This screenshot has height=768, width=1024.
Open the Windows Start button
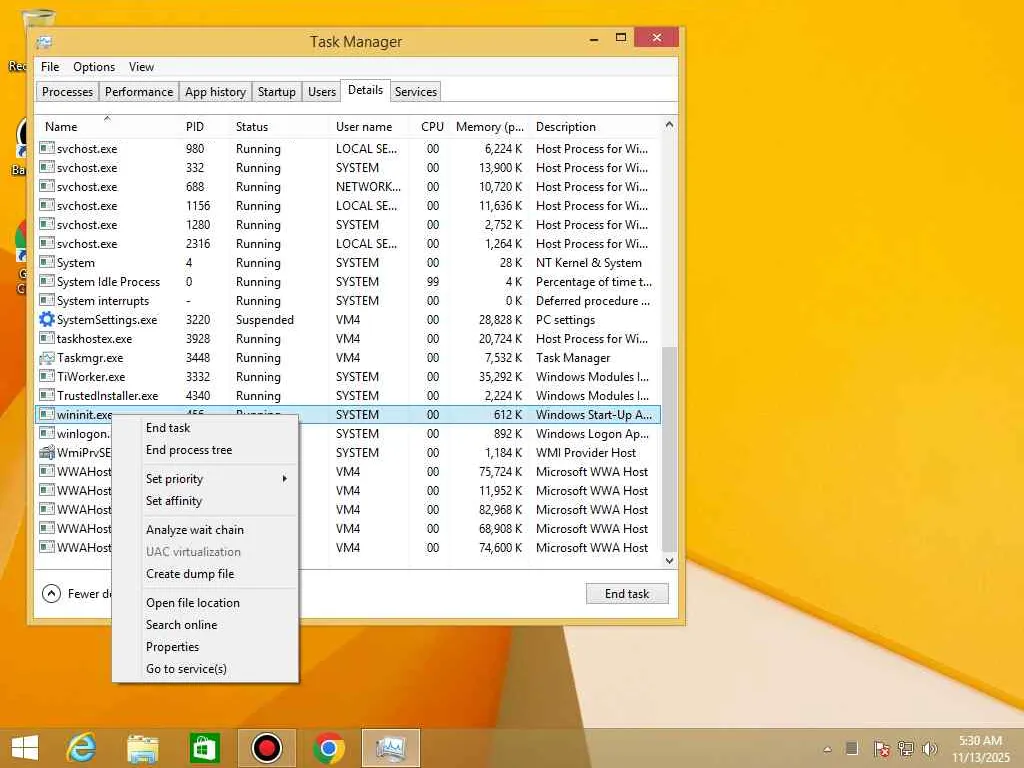pos(25,748)
